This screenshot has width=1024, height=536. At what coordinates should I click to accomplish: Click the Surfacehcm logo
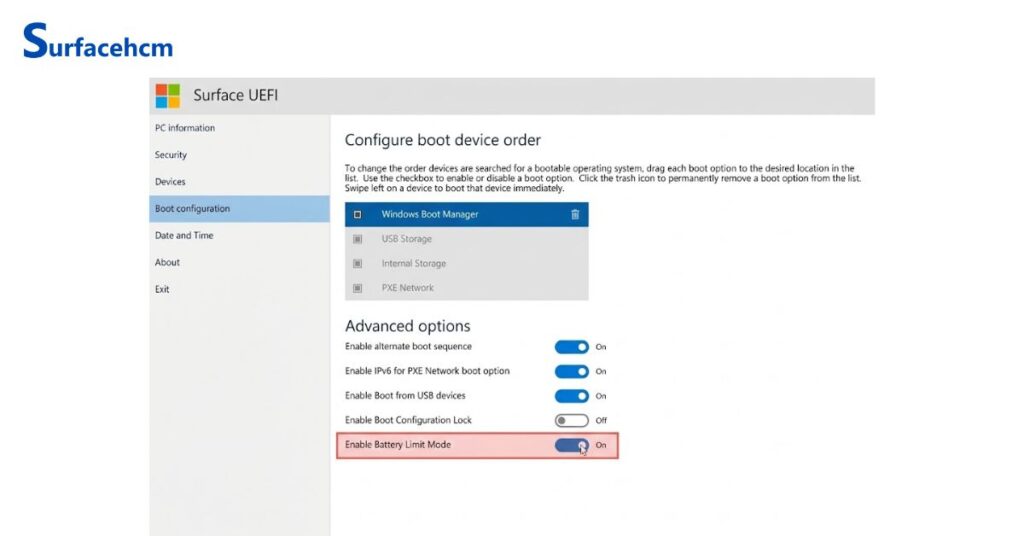98,40
